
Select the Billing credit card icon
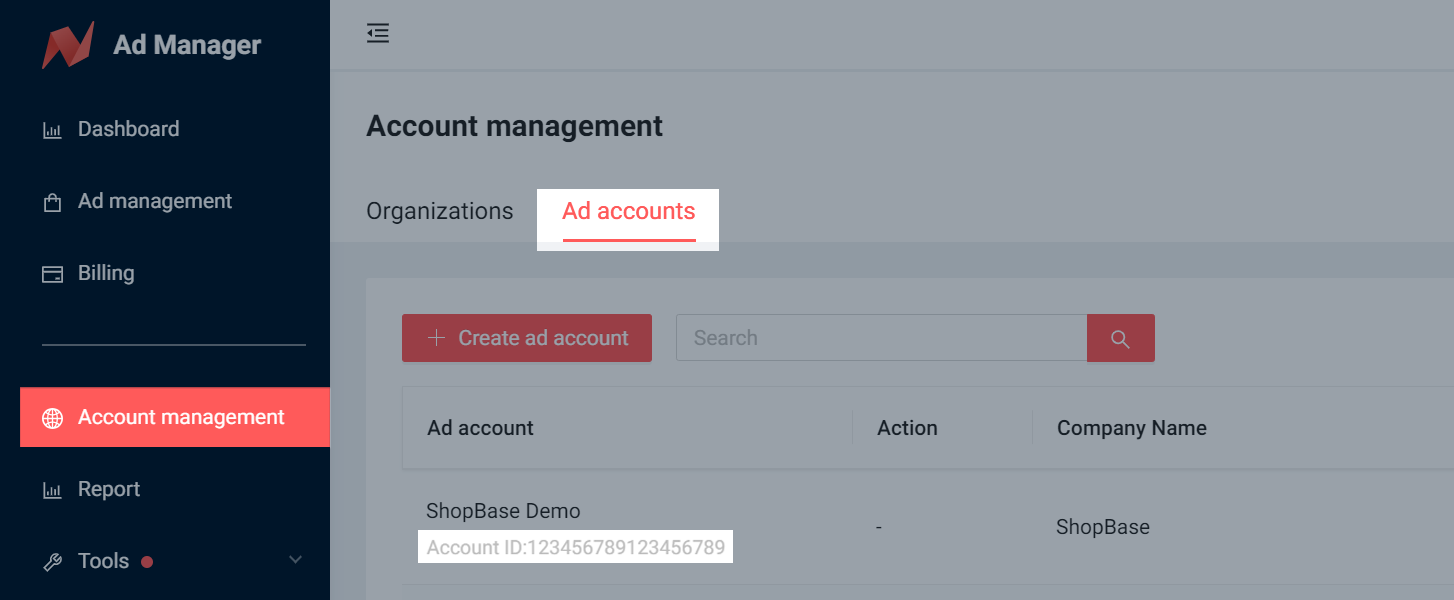52,274
